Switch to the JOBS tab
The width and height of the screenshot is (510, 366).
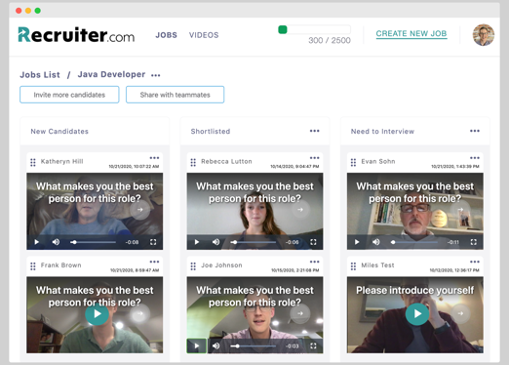[166, 35]
